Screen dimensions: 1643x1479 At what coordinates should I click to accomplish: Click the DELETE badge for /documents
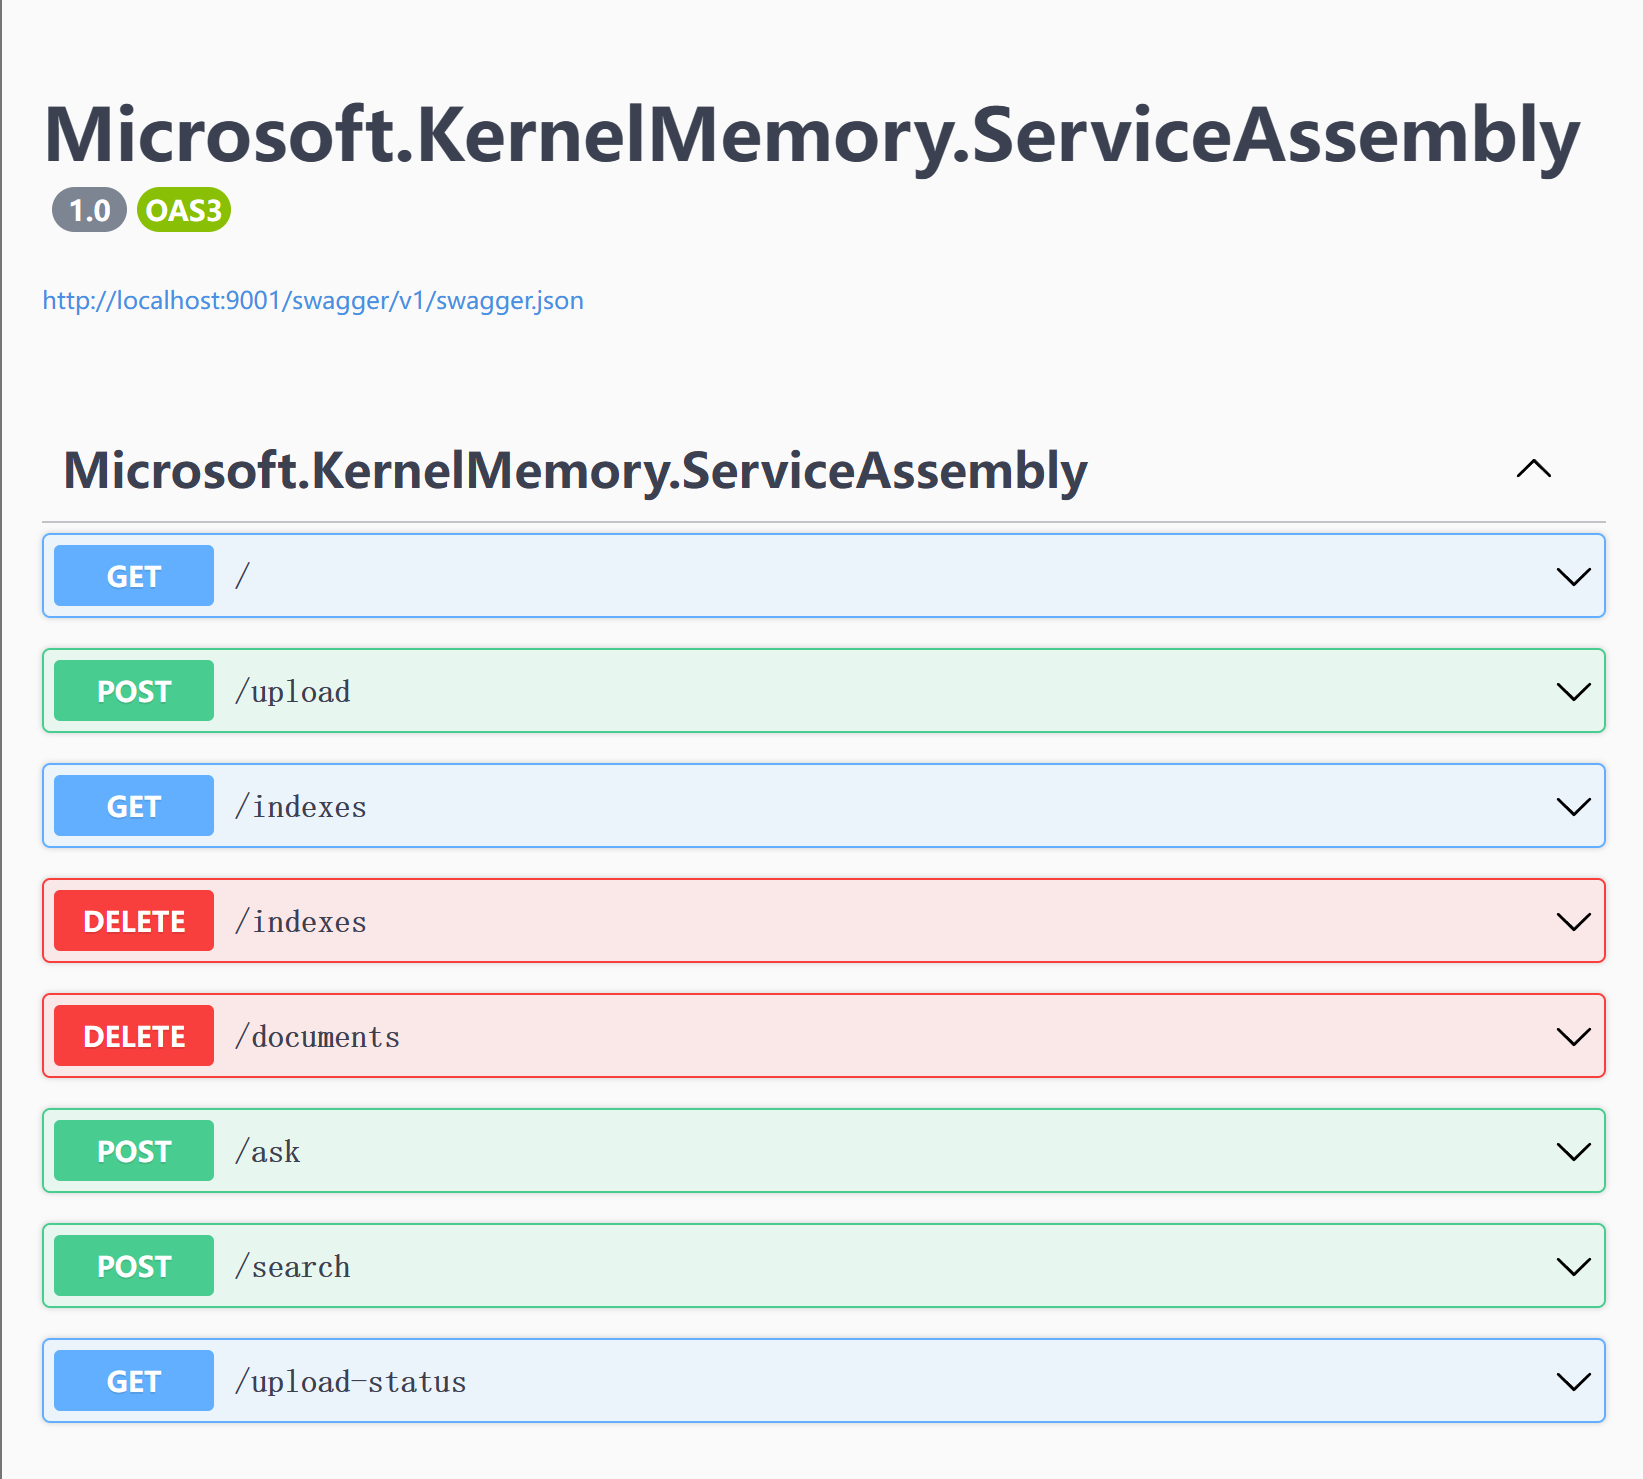pos(134,1036)
